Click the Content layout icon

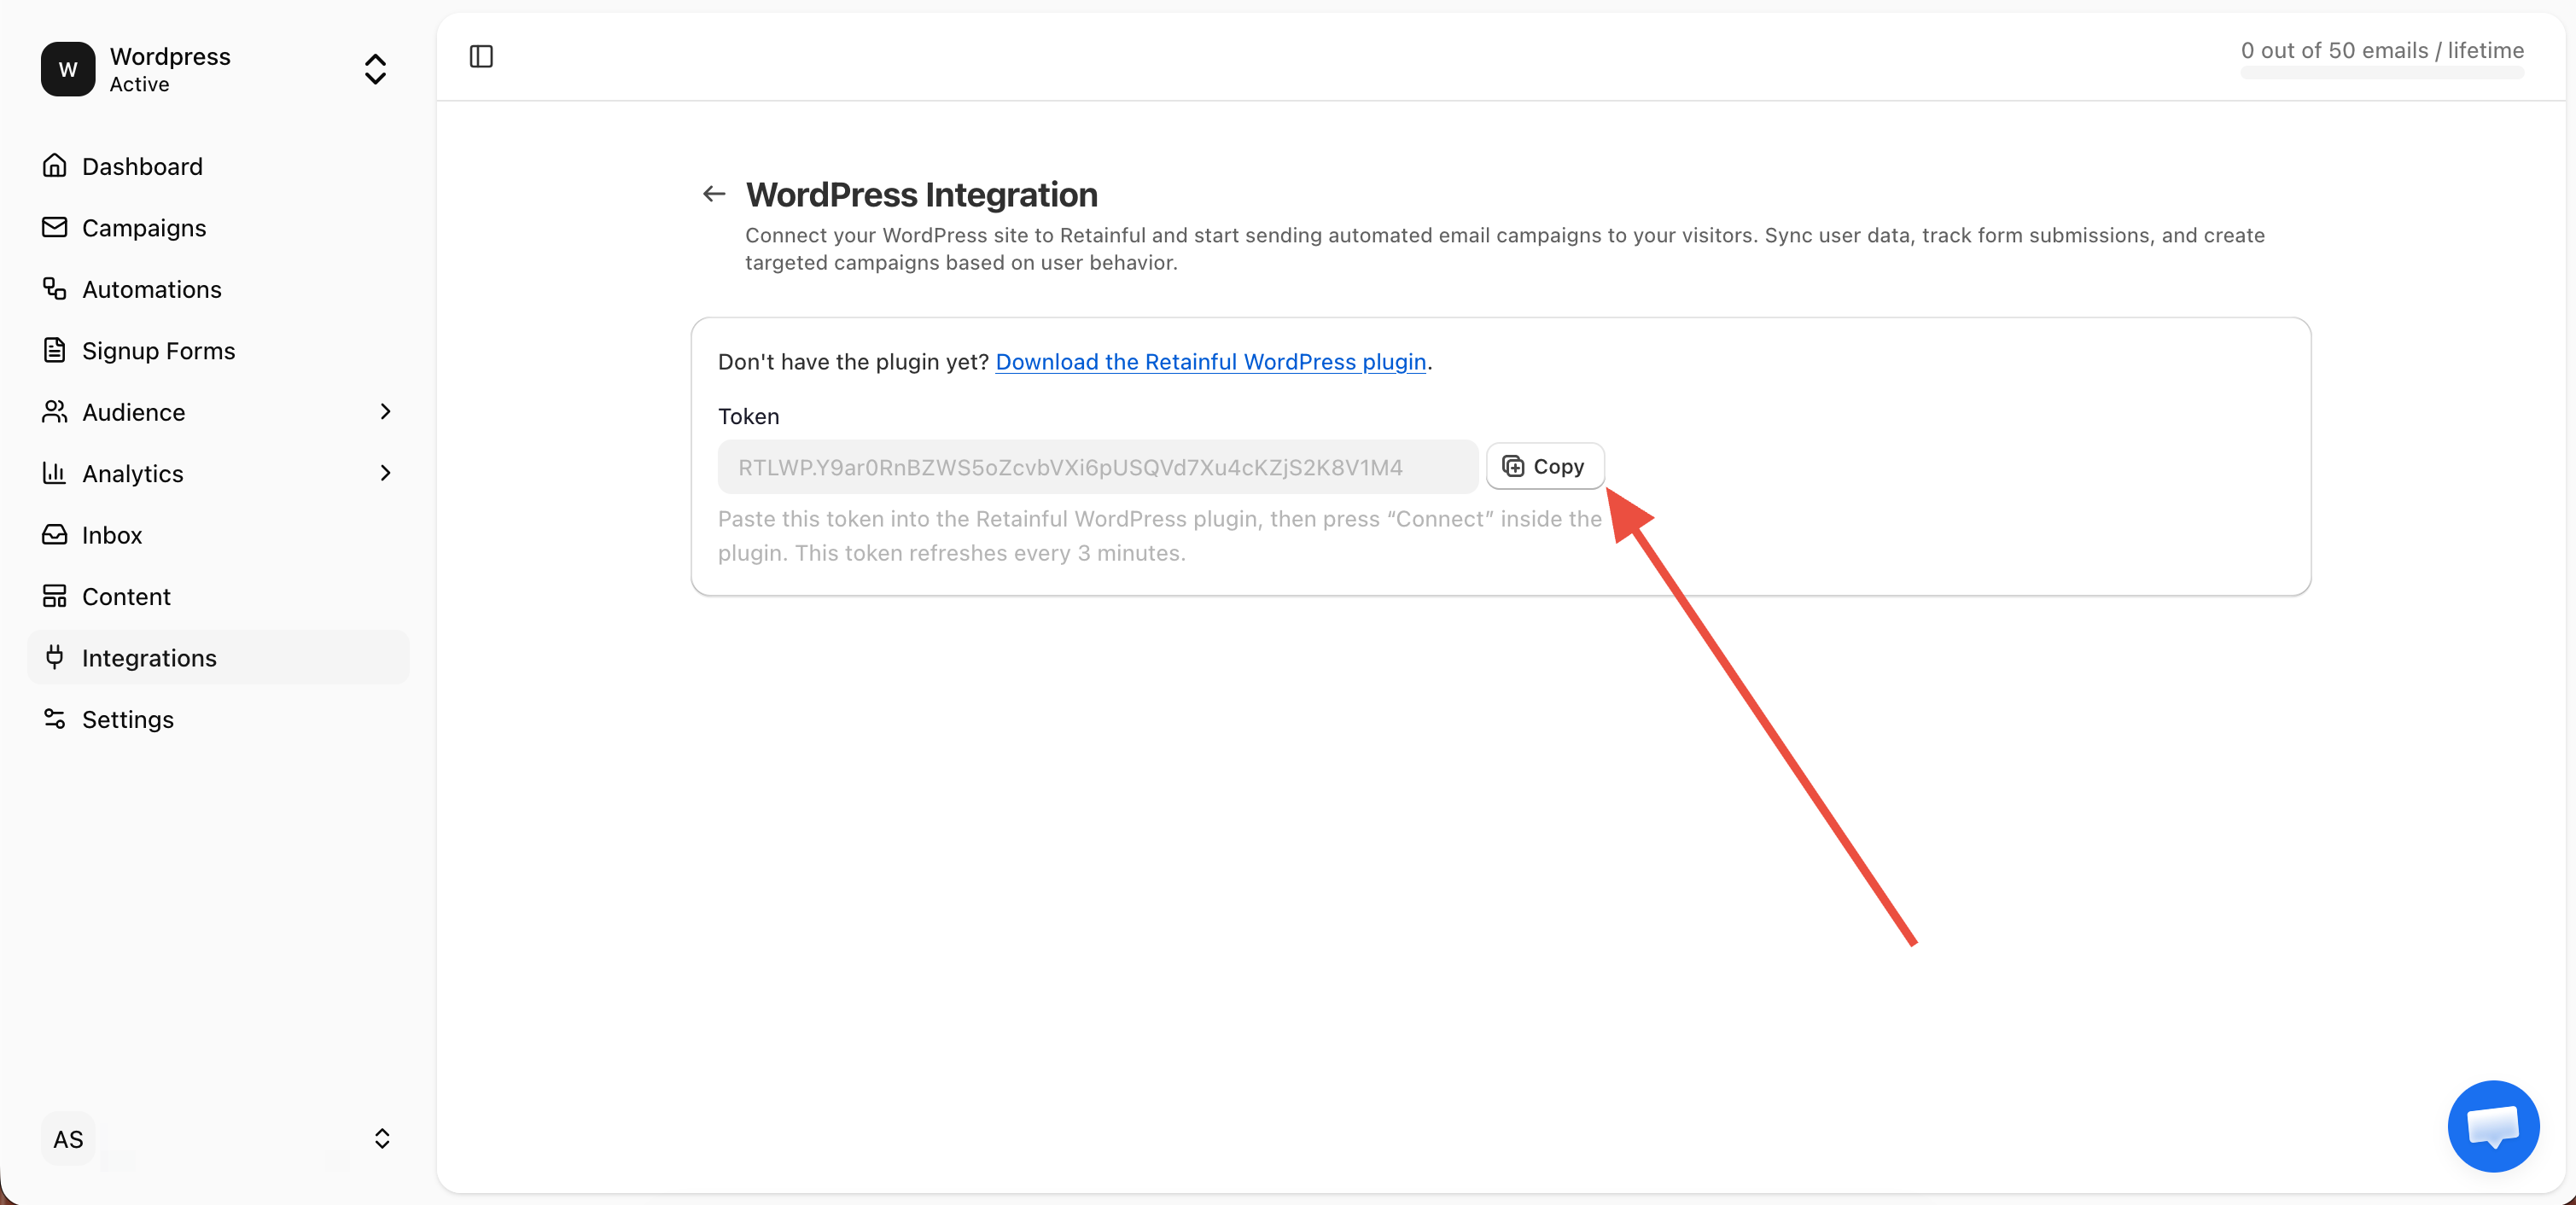click(54, 595)
